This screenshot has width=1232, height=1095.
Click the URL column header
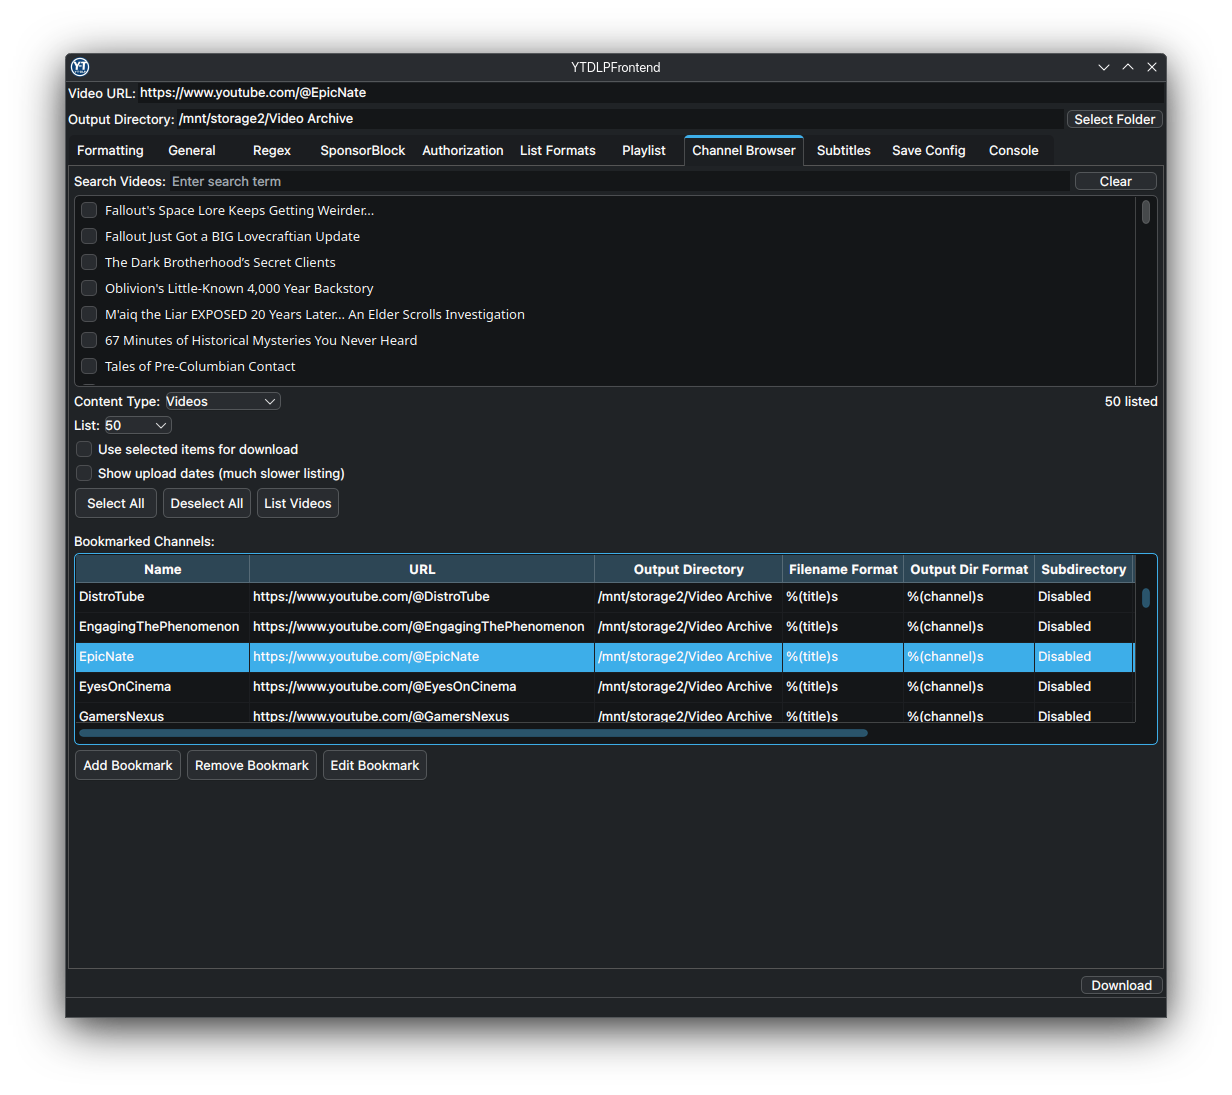(x=422, y=569)
